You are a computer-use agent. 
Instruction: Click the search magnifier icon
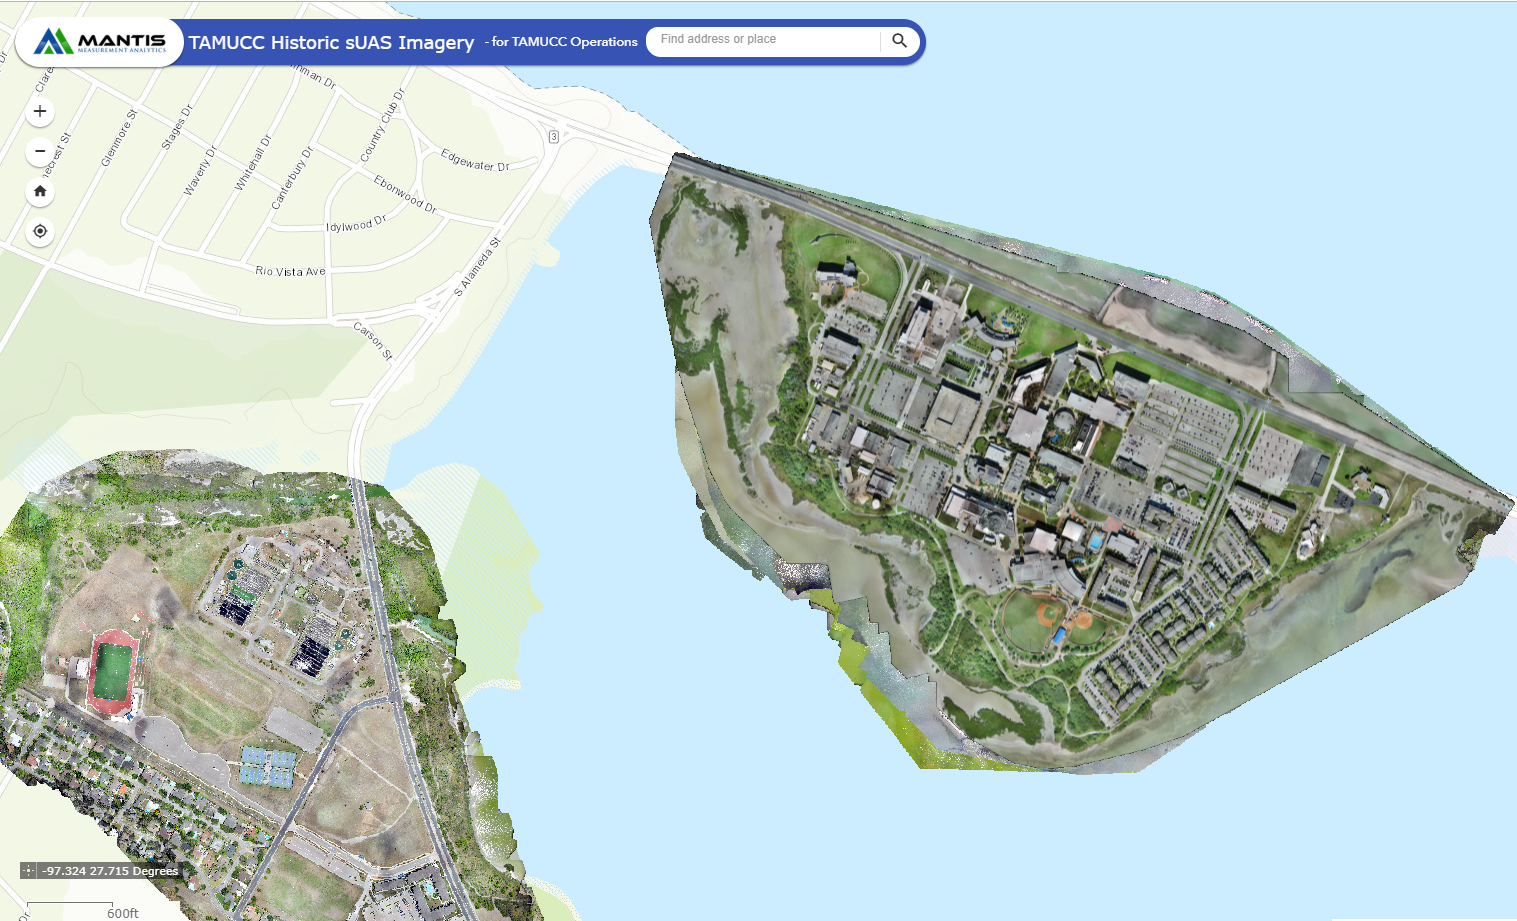coord(899,41)
